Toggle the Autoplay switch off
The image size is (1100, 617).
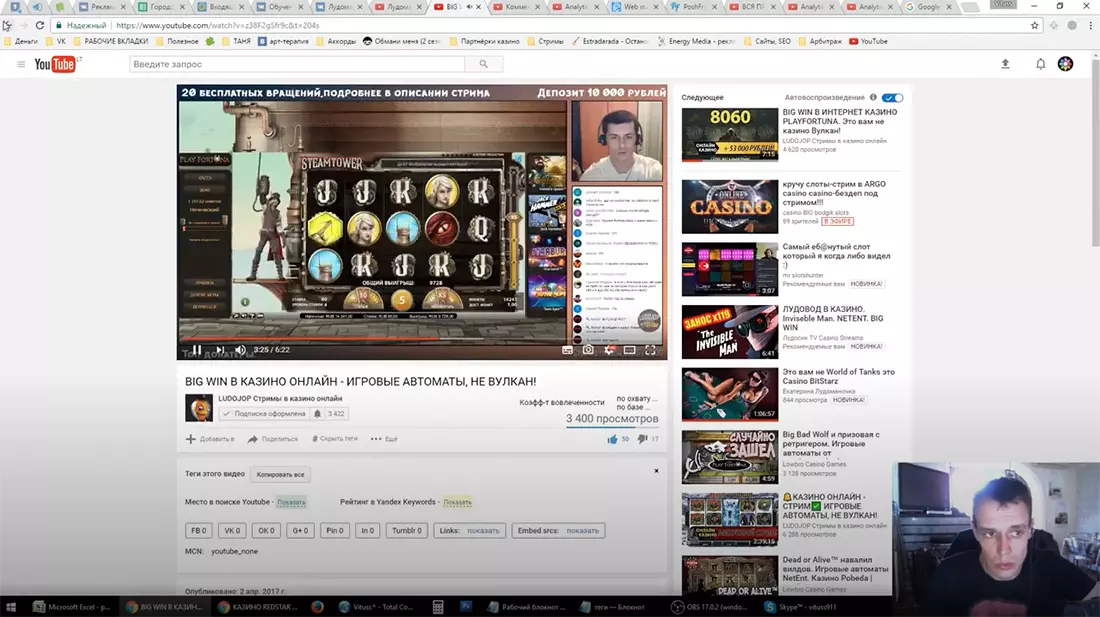pyautogui.click(x=893, y=98)
